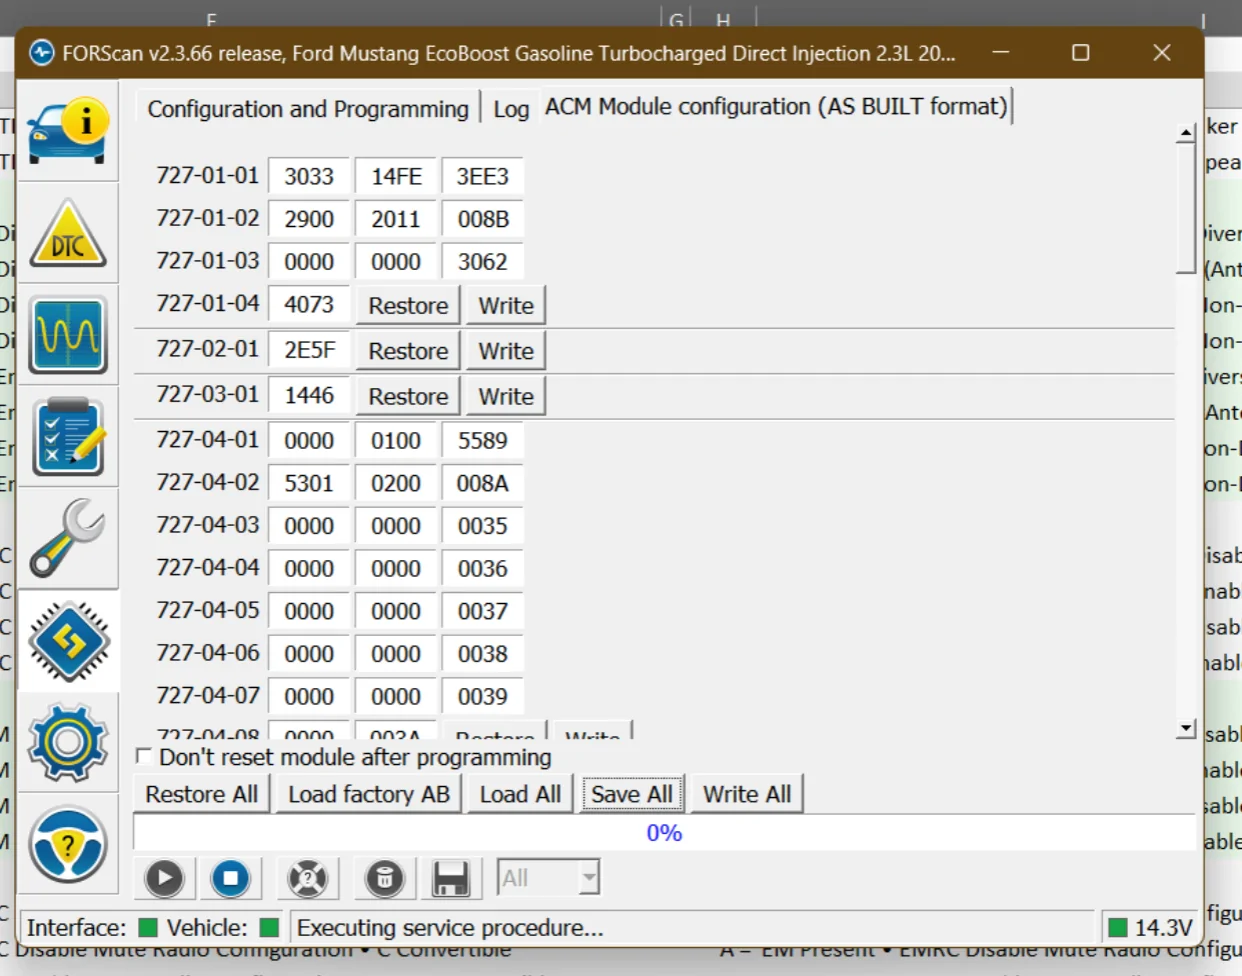Click the 727-01-03 row label
The width and height of the screenshot is (1242, 976).
[208, 261]
